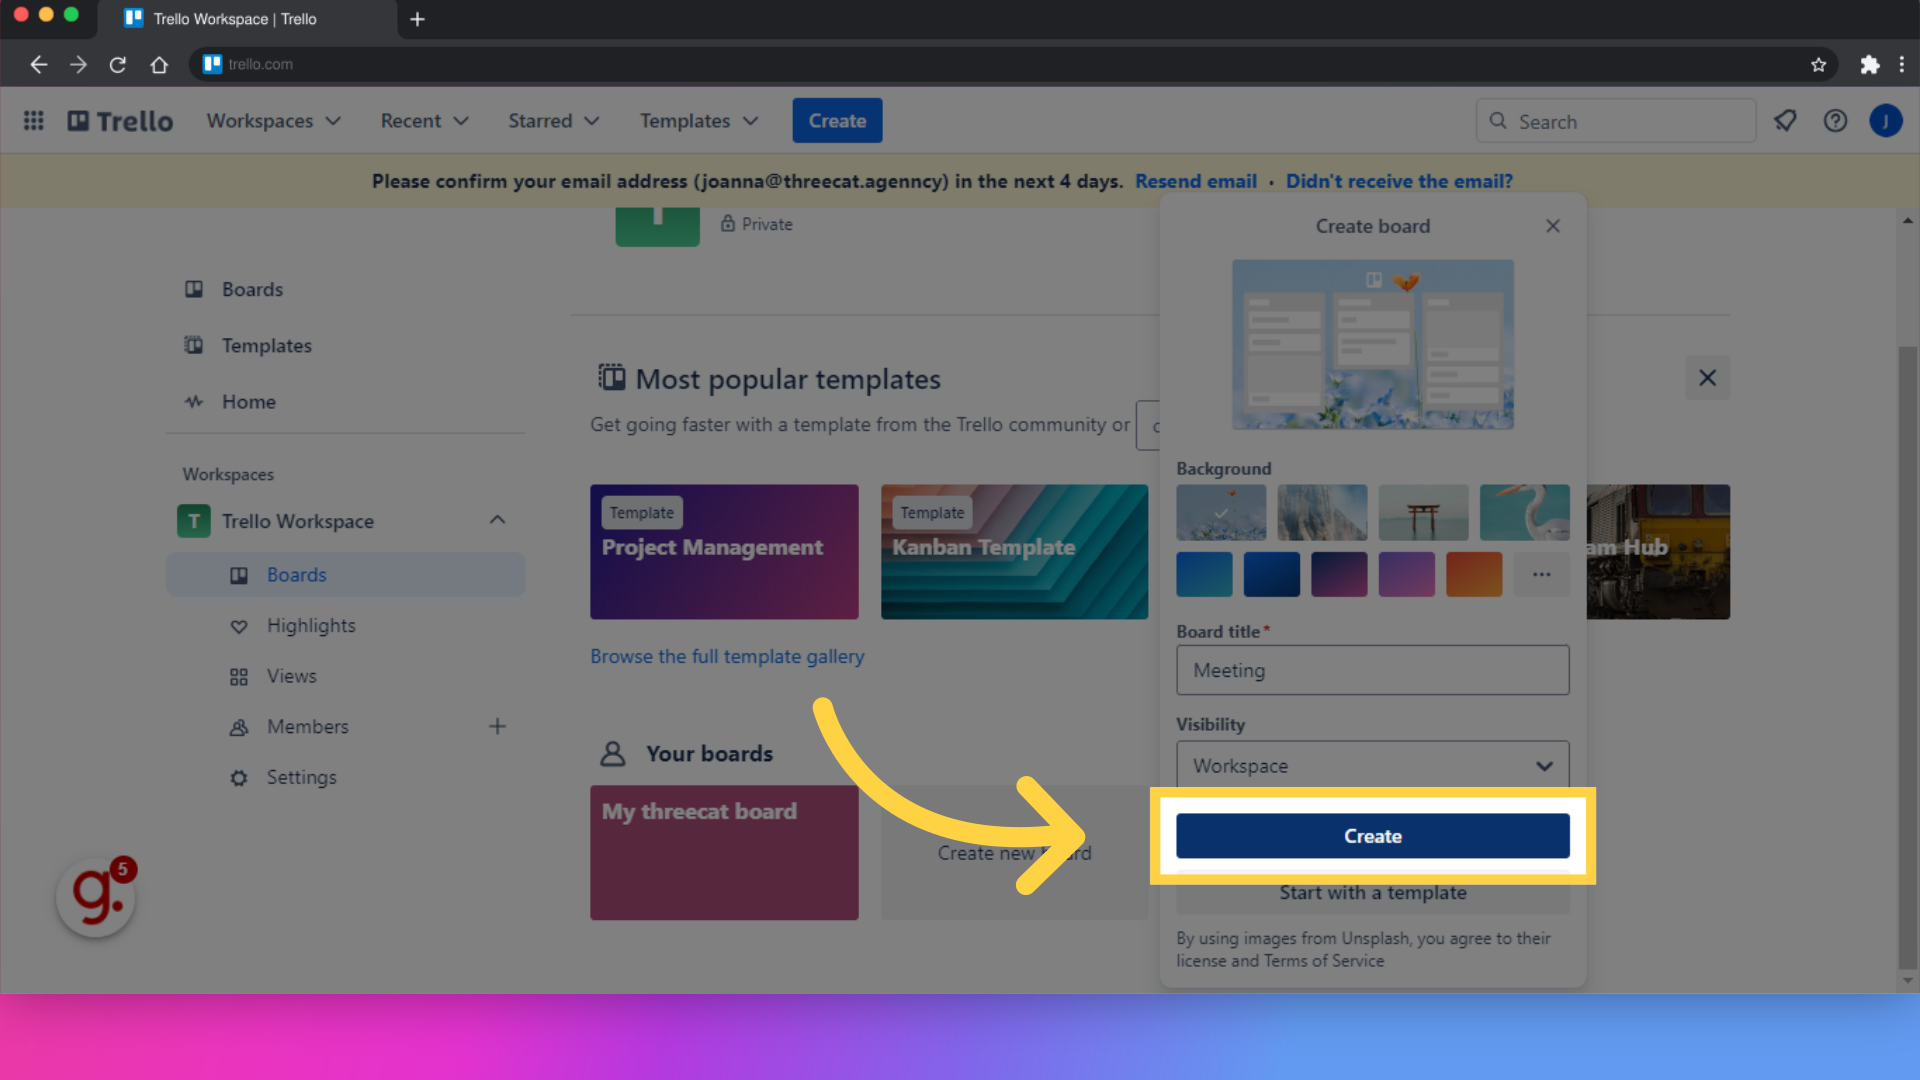Open the Workspaces menu in top navigation
1920x1080 pixels.
tap(273, 121)
